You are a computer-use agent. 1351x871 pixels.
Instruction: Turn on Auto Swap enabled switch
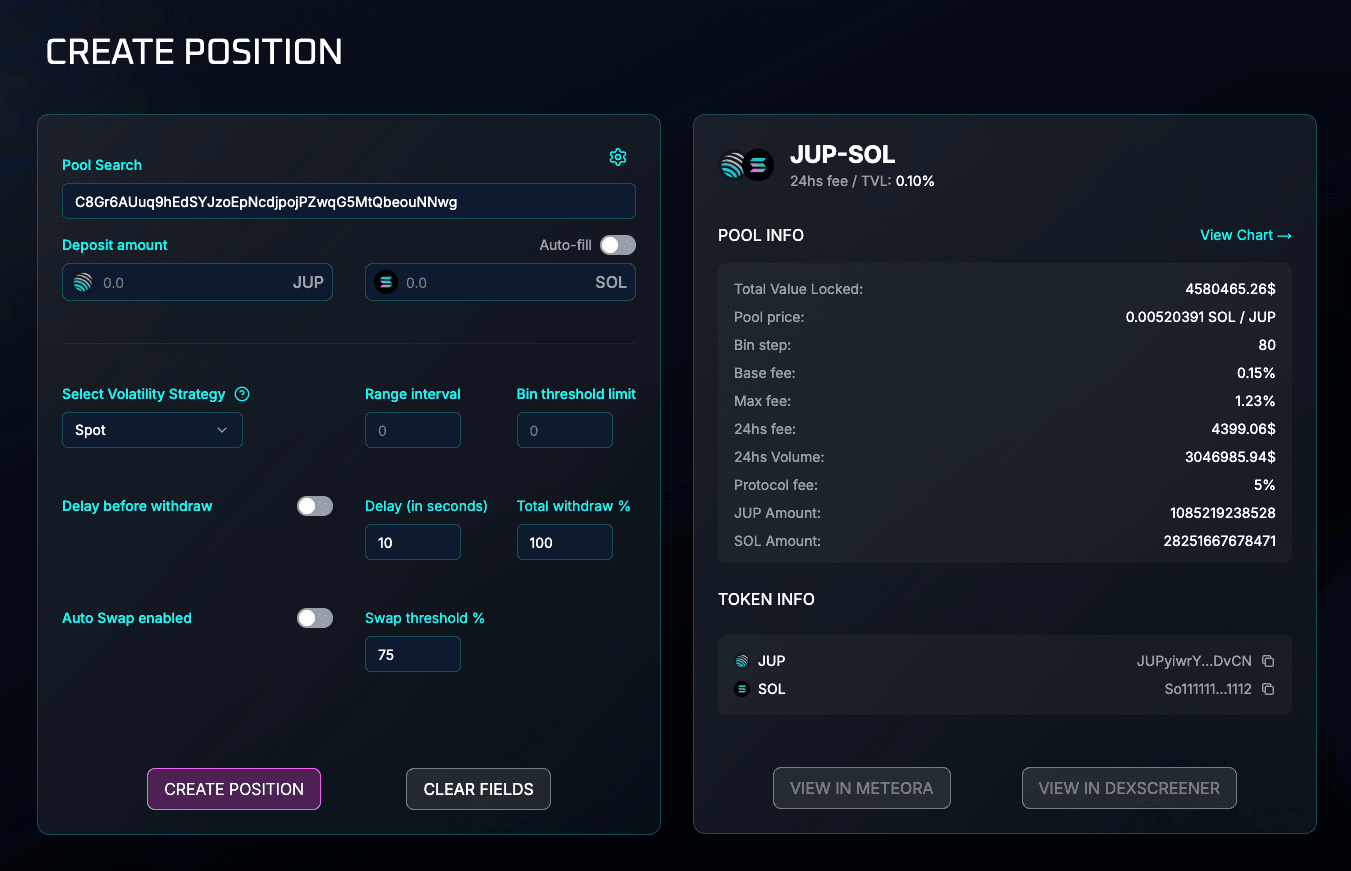[x=315, y=618]
